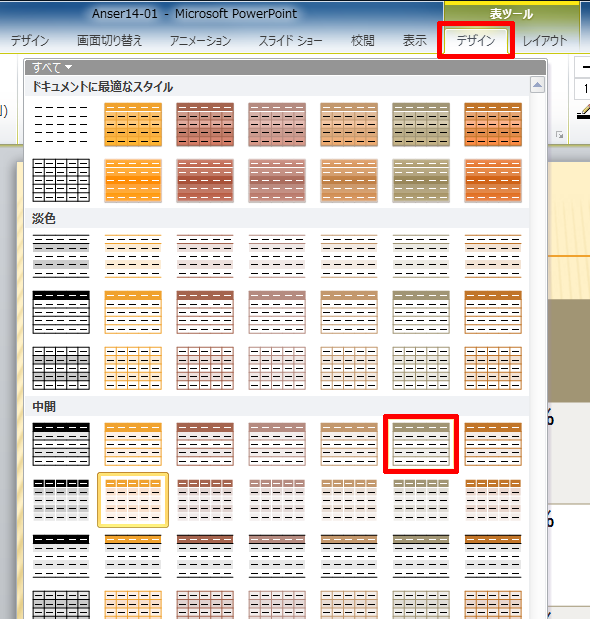The height and width of the screenshot is (619, 590).
Task: Click the gallery scroll up arrow
Action: click(538, 85)
